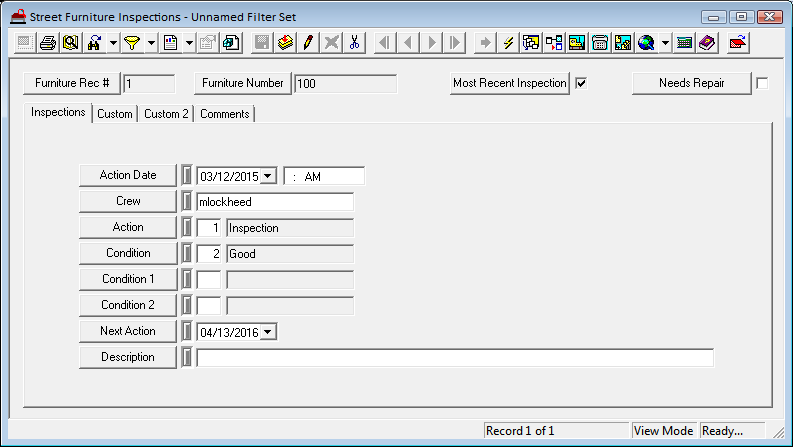
Task: Click the marker bar beside the Description button
Action: click(x=187, y=357)
